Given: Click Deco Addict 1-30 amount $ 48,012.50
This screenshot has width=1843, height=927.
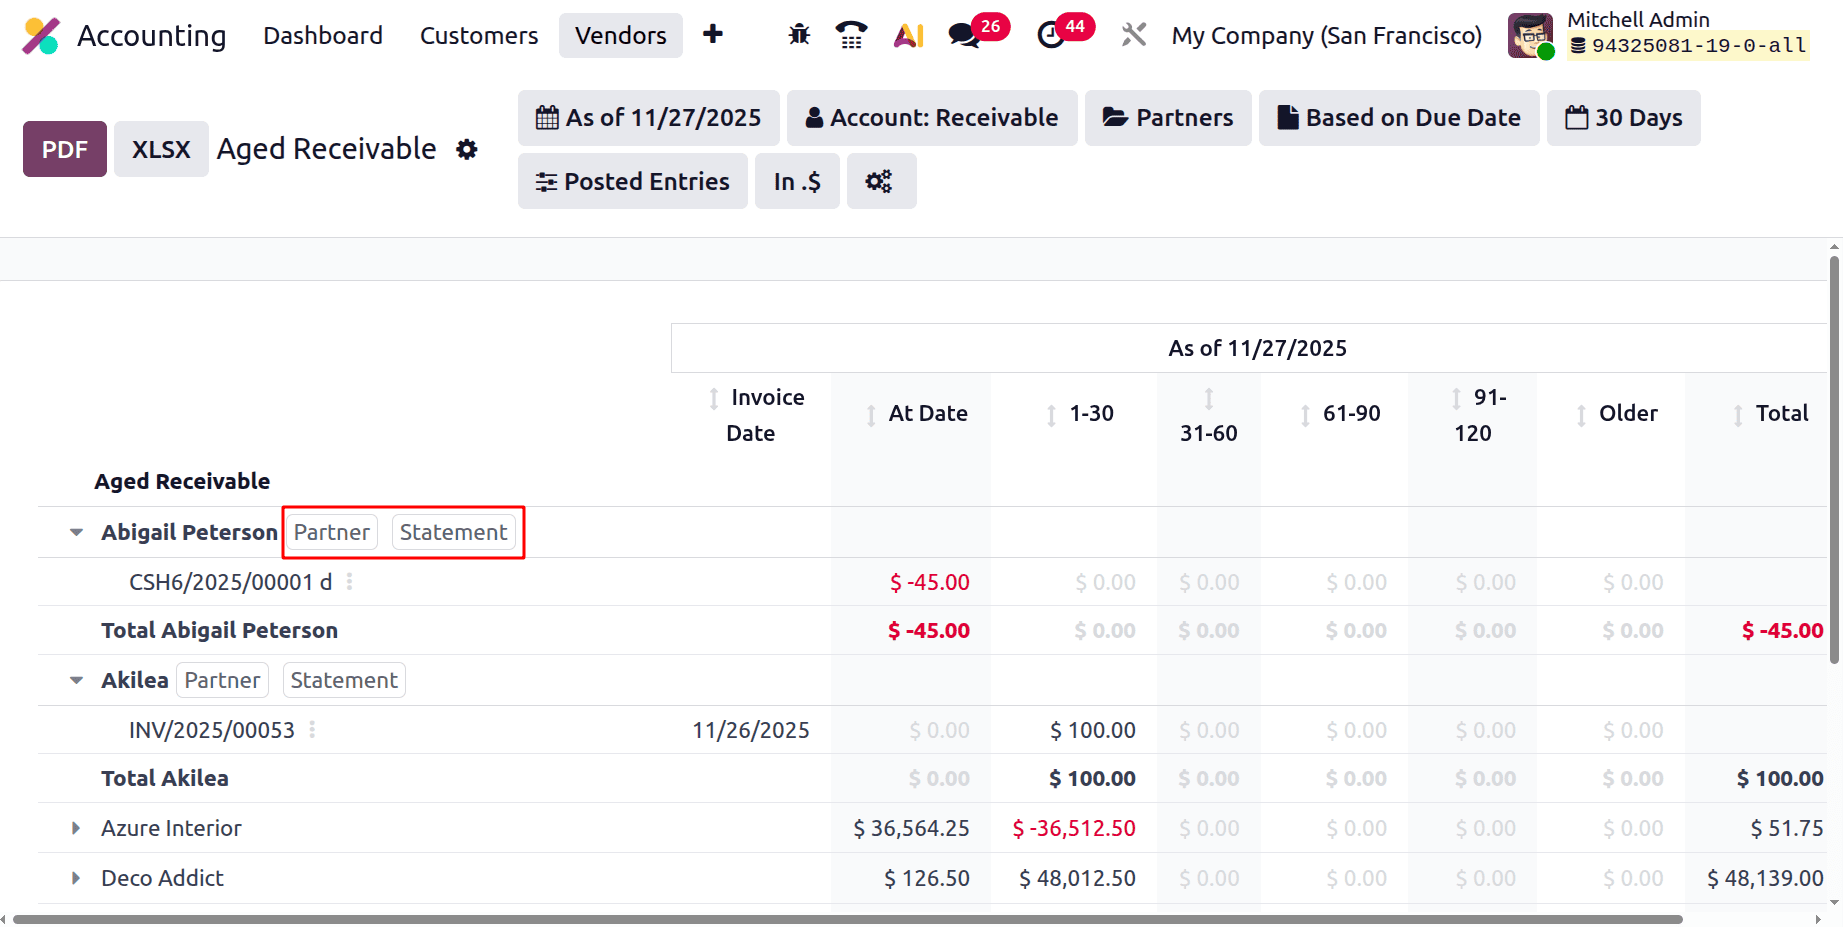Looking at the screenshot, I should tap(1077, 878).
